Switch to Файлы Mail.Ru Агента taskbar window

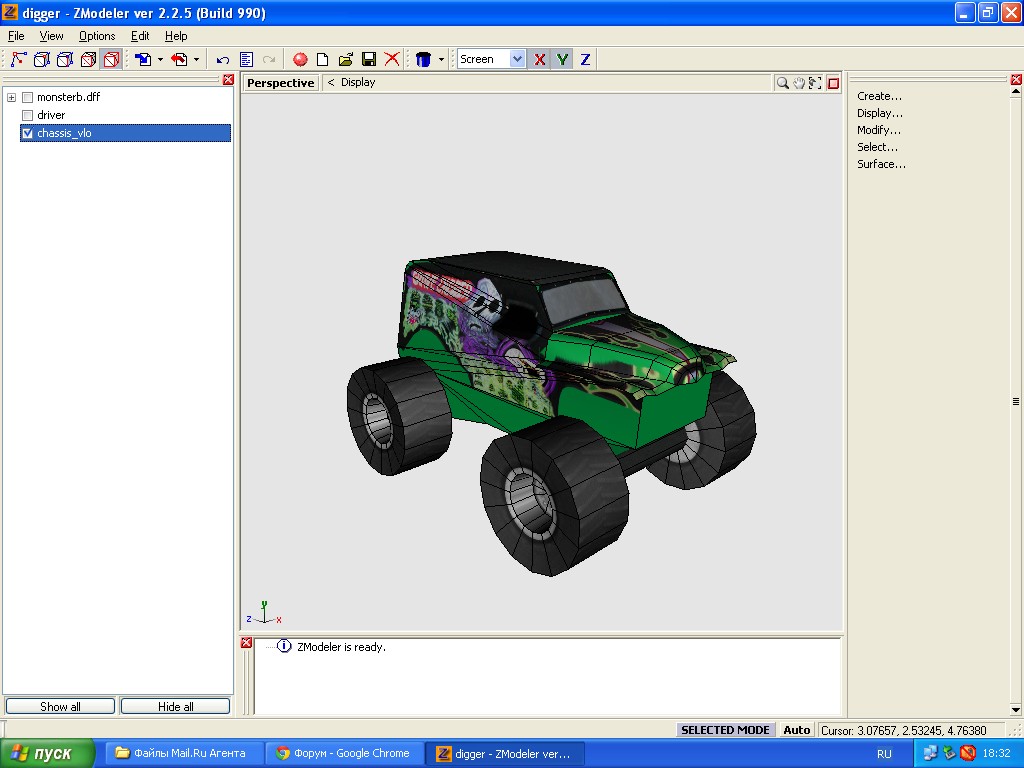[x=184, y=754]
